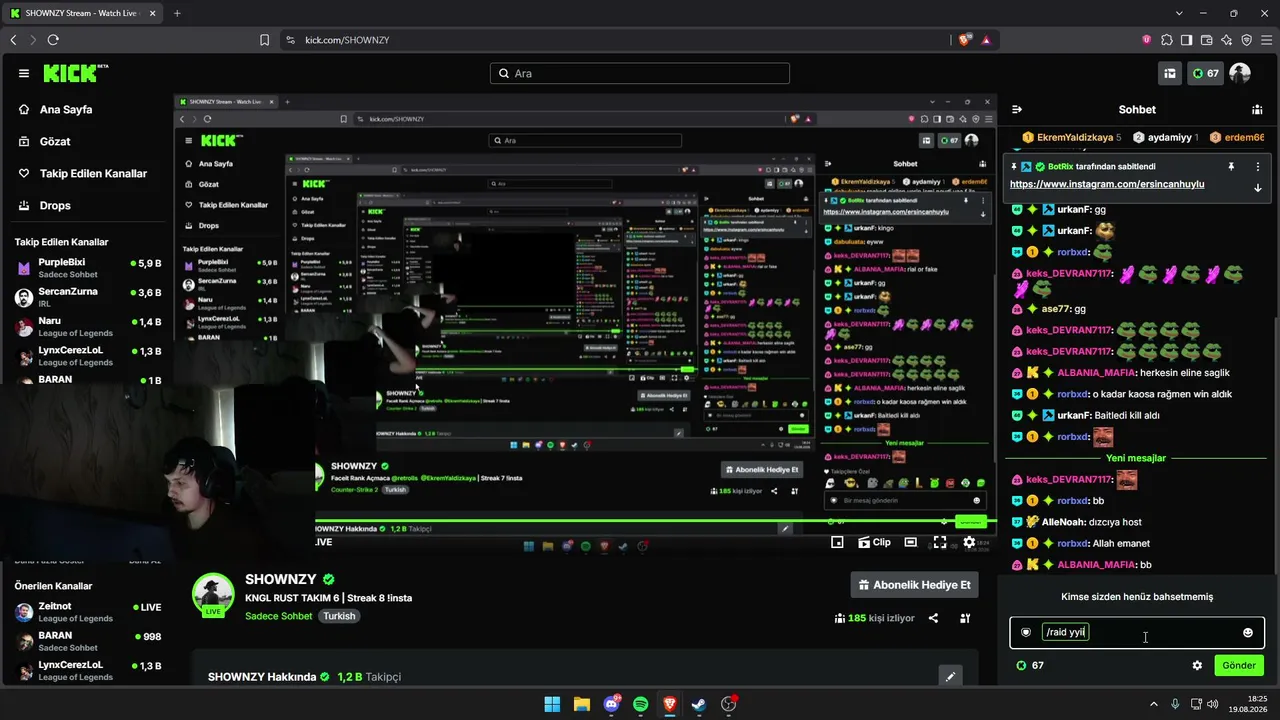Toggle the browser sidebar panel

1187,40
